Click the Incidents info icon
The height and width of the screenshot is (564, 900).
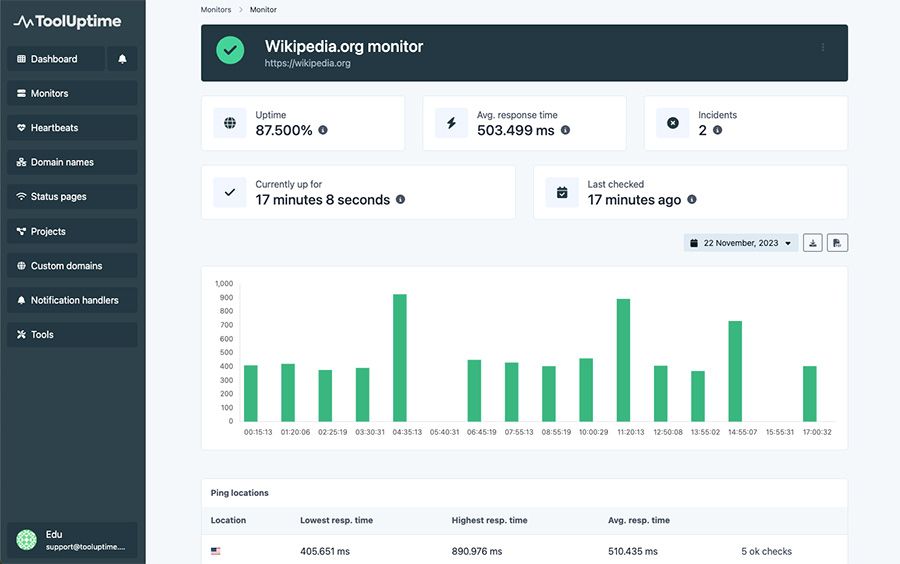[x=717, y=130]
